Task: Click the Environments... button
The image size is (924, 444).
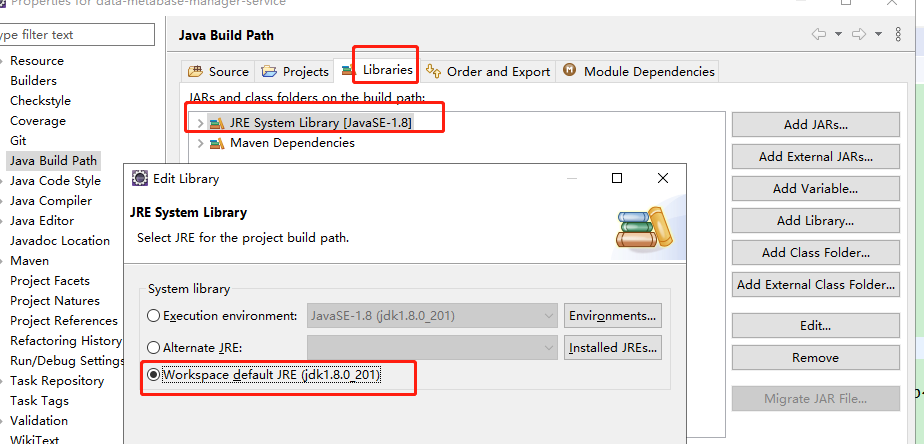Action: pyautogui.click(x=612, y=316)
